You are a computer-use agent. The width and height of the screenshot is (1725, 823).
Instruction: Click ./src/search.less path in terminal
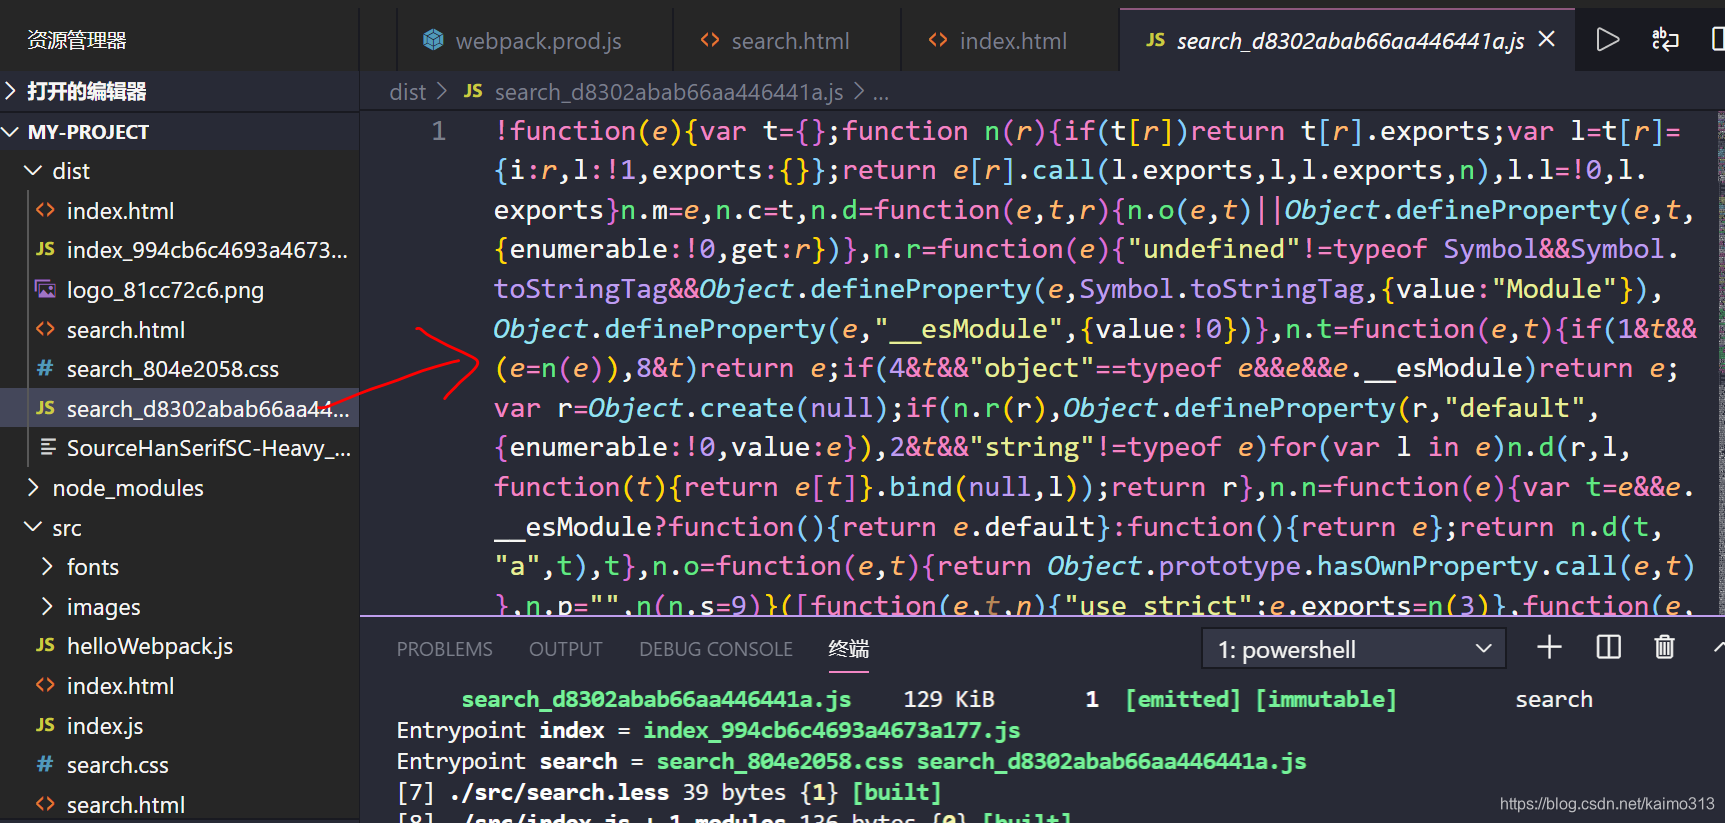[559, 792]
